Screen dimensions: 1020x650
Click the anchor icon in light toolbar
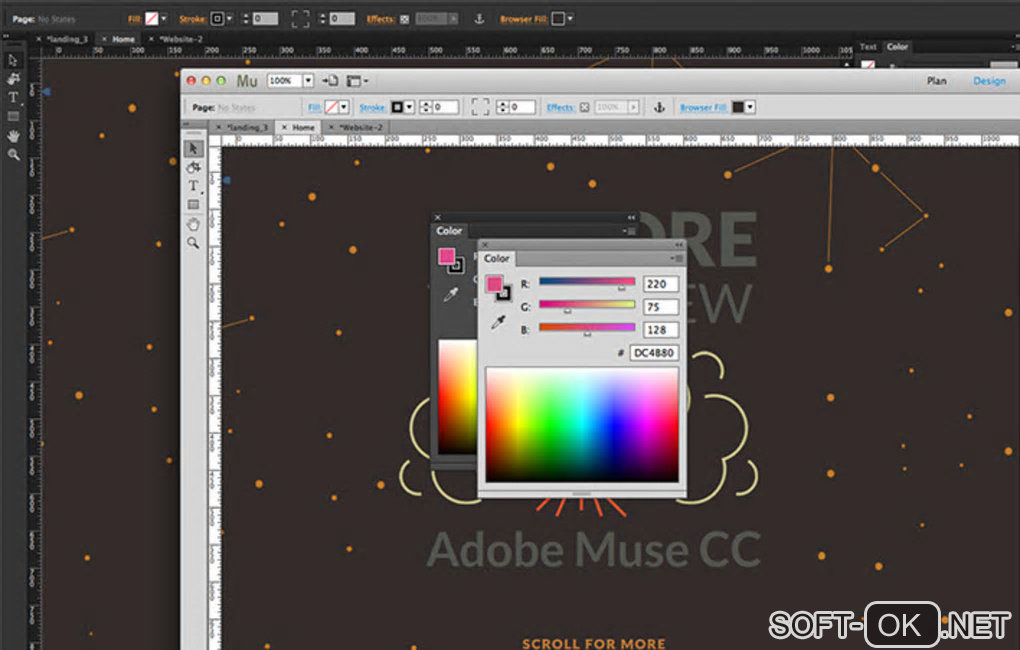click(659, 107)
